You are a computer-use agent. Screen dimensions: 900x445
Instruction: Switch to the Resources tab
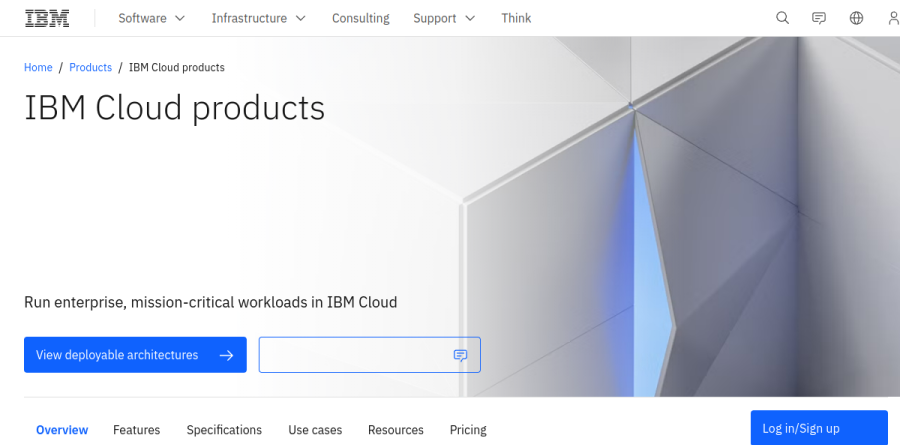pos(395,429)
